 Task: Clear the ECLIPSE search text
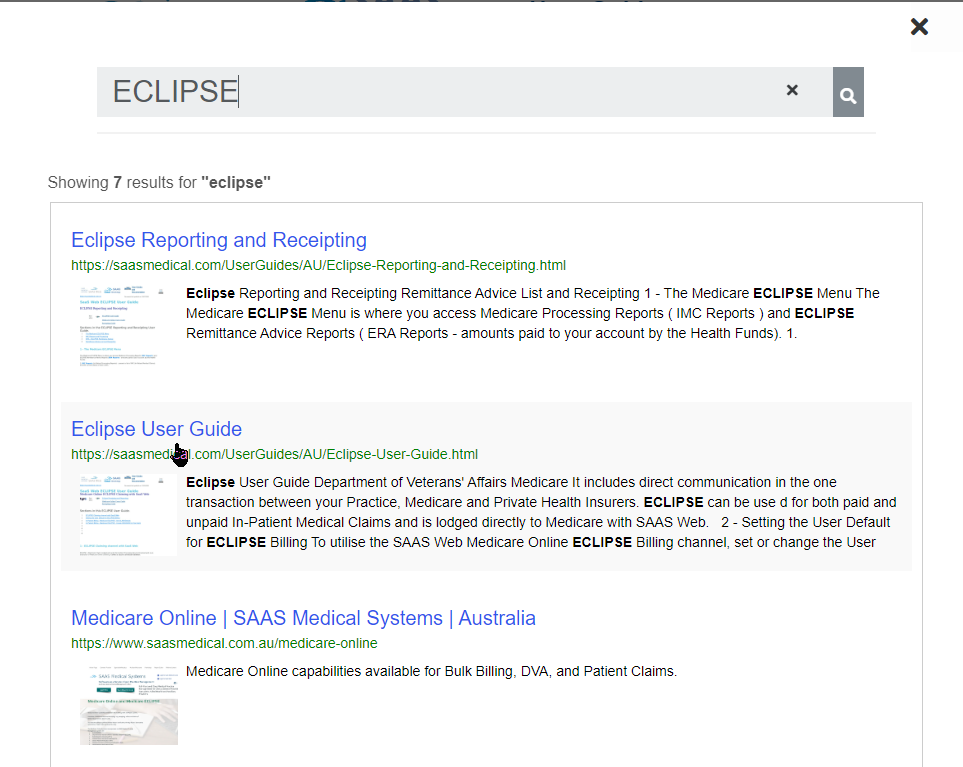click(792, 90)
